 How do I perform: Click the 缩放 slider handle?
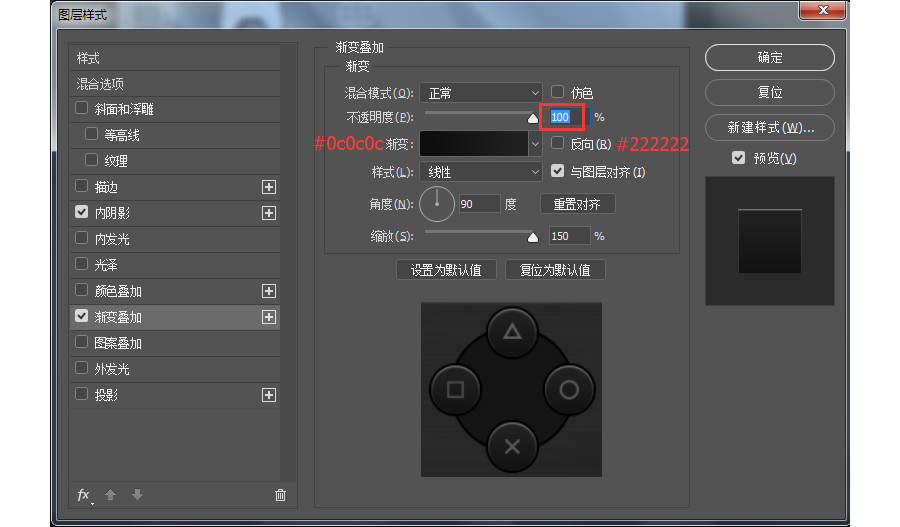click(533, 237)
